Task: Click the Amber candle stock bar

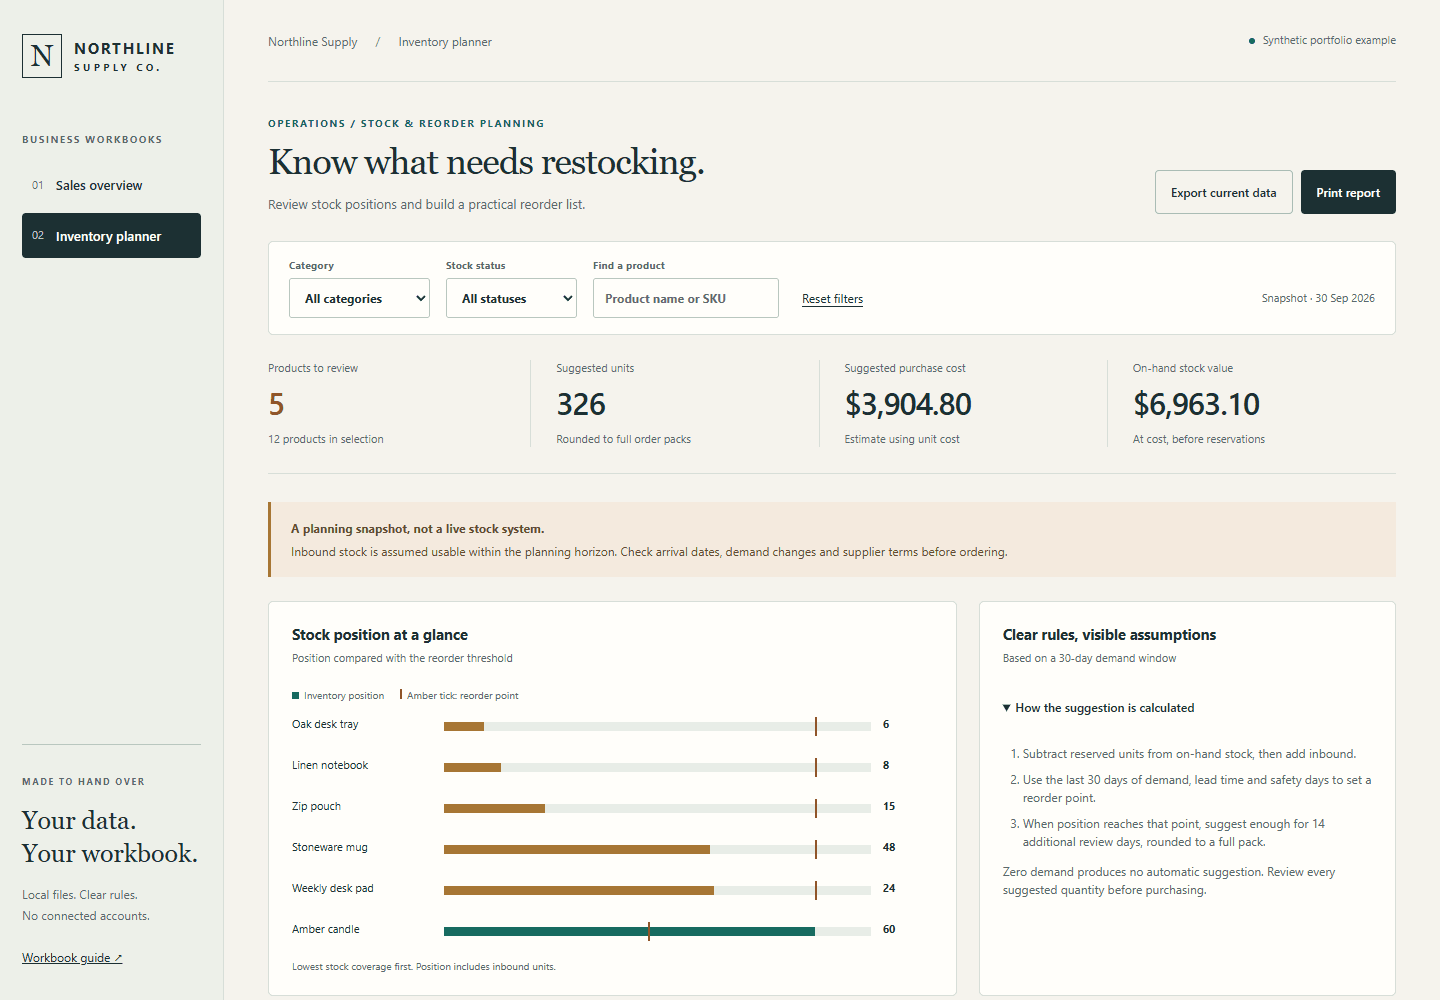Action: [x=657, y=931]
